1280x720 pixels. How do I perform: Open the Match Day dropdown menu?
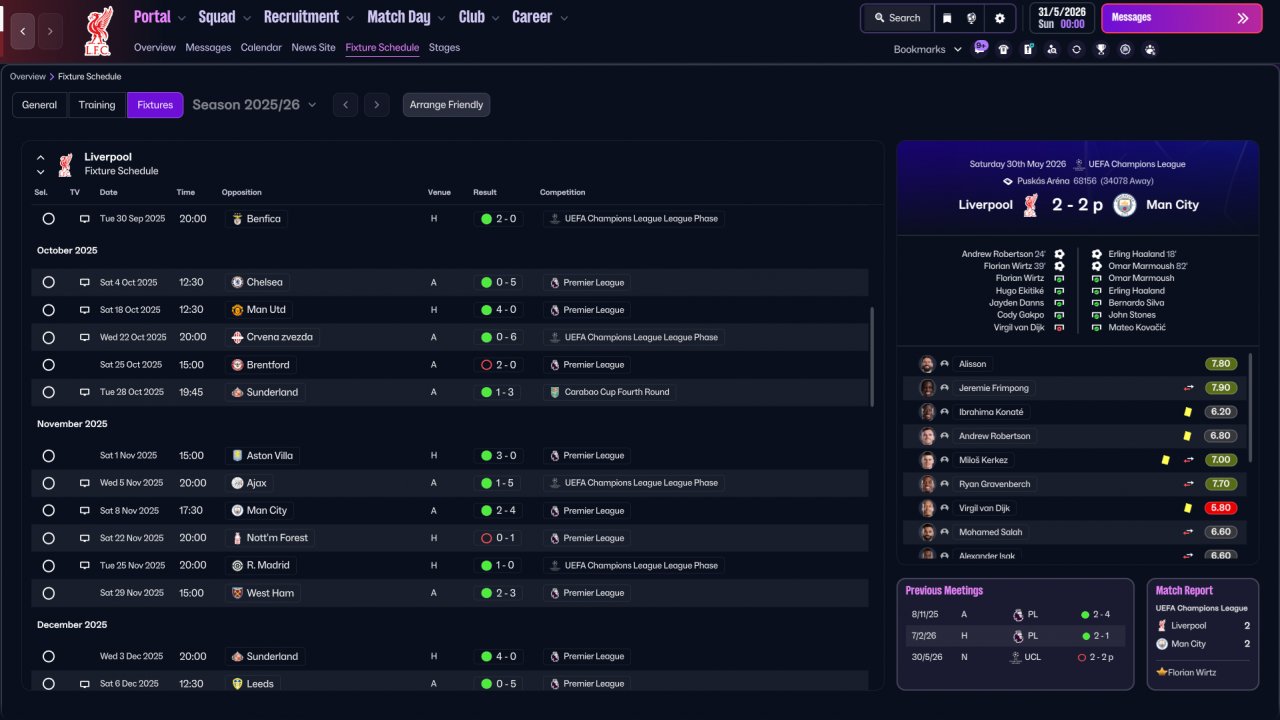(406, 17)
